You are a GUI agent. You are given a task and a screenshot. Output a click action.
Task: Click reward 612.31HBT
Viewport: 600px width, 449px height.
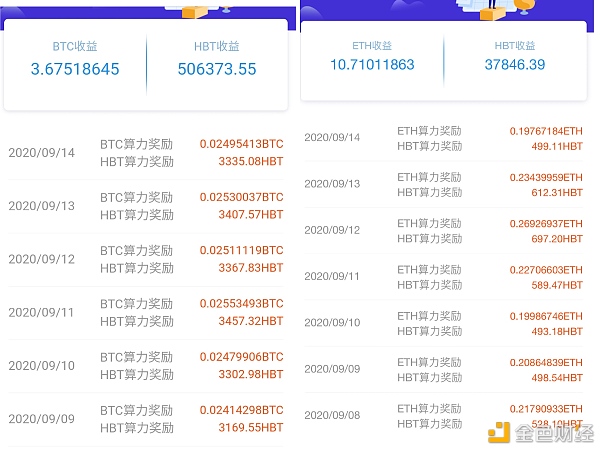click(x=557, y=193)
